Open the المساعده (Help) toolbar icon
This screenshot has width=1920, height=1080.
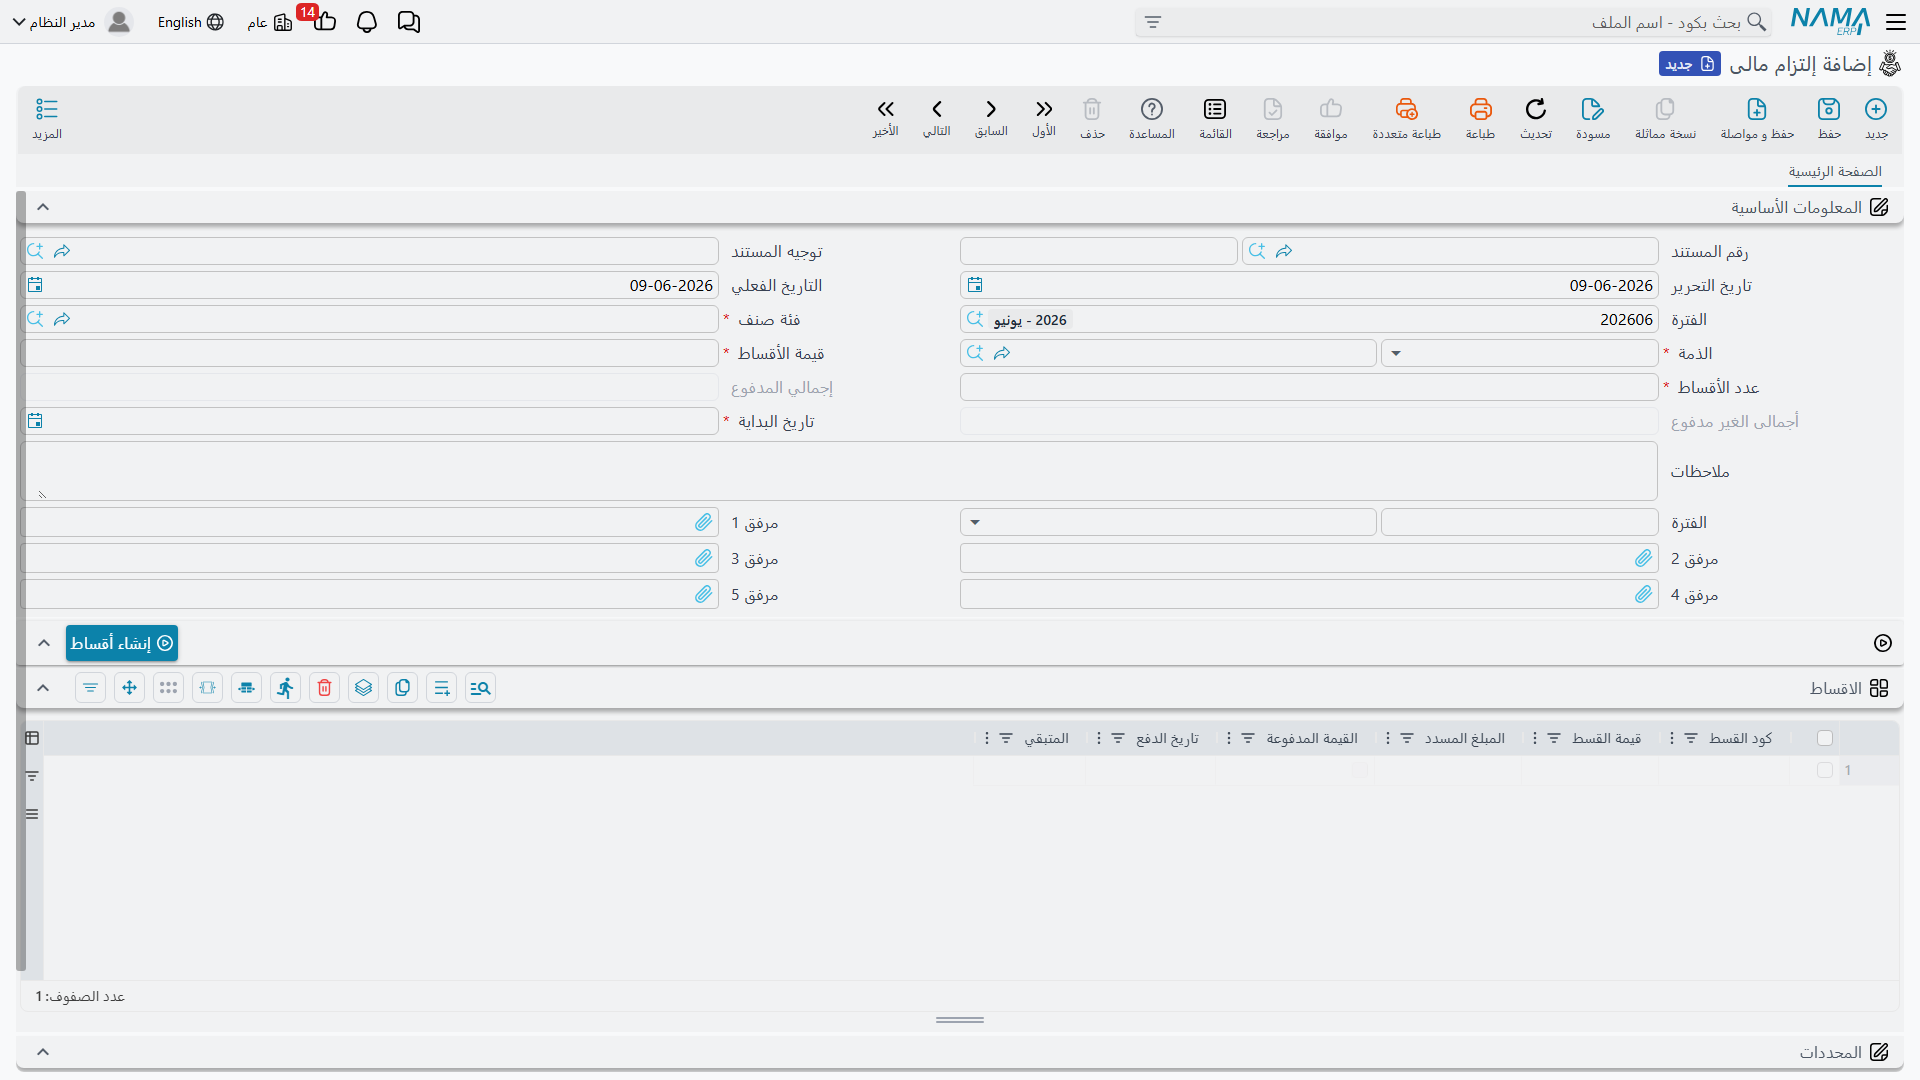(x=1152, y=118)
